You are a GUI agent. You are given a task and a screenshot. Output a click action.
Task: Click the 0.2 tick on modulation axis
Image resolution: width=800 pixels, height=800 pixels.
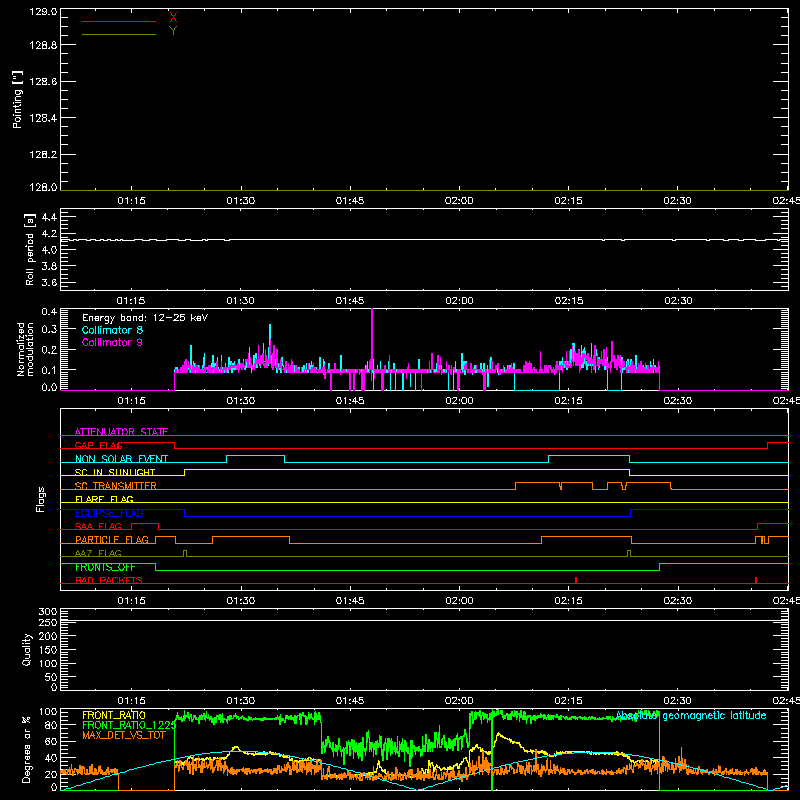coord(49,350)
